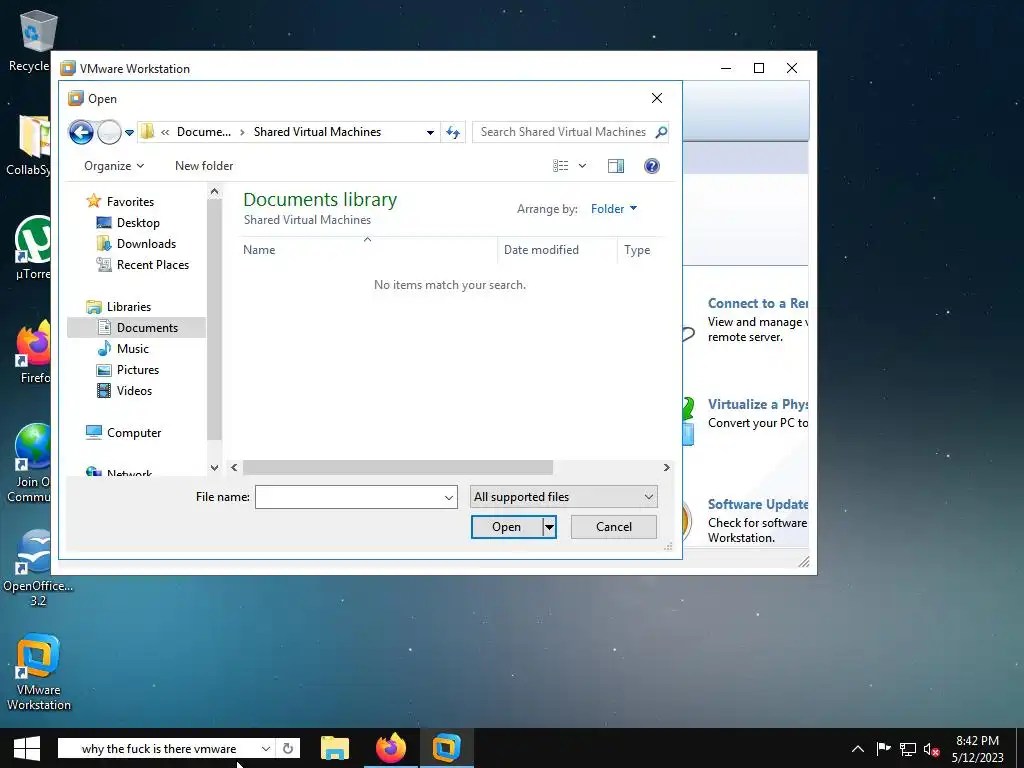Open File Explorer from the taskbar
The height and width of the screenshot is (768, 1024).
335,748
